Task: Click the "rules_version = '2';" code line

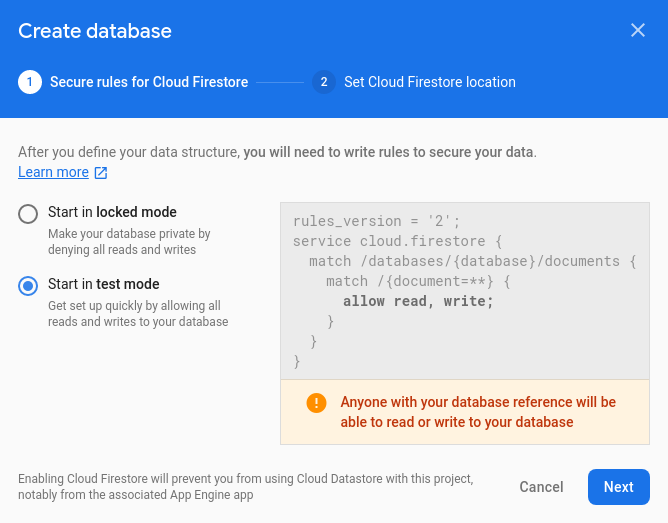Action: [x=376, y=221]
